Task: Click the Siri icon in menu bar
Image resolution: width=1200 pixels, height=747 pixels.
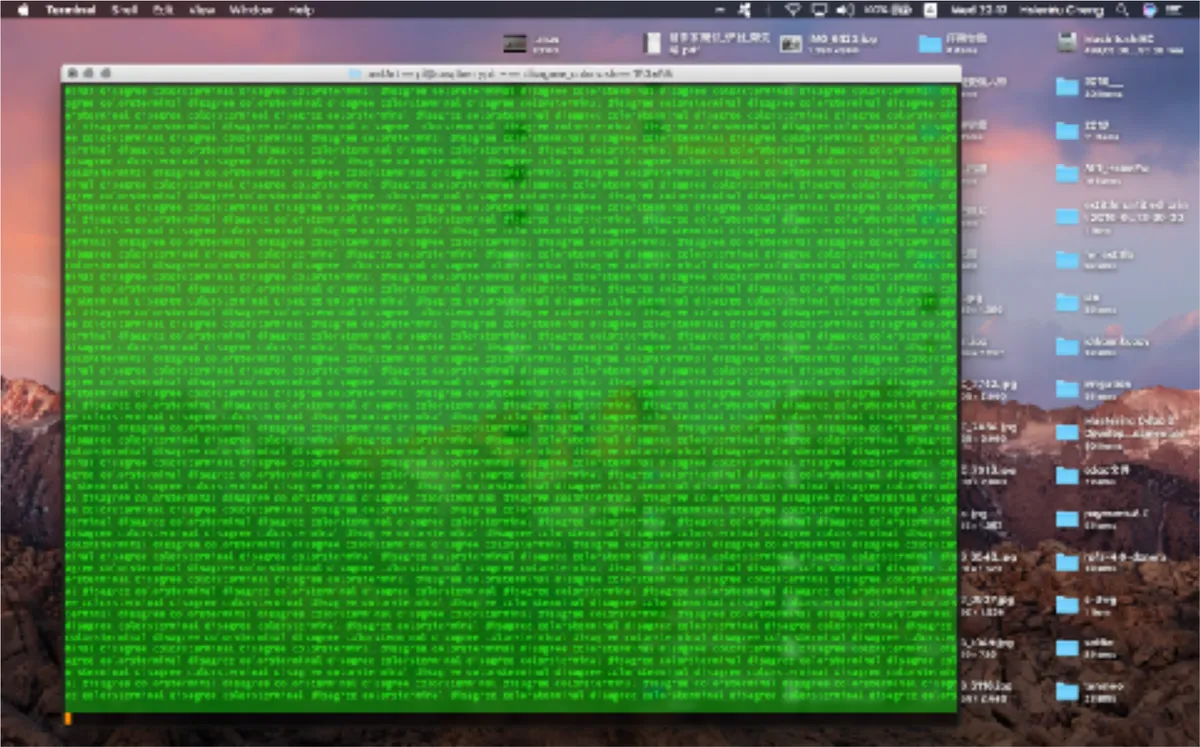Action: click(1150, 10)
